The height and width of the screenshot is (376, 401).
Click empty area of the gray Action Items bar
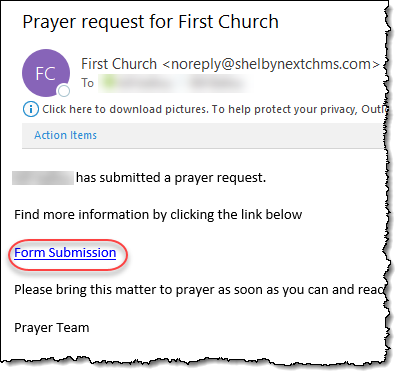click(240, 135)
